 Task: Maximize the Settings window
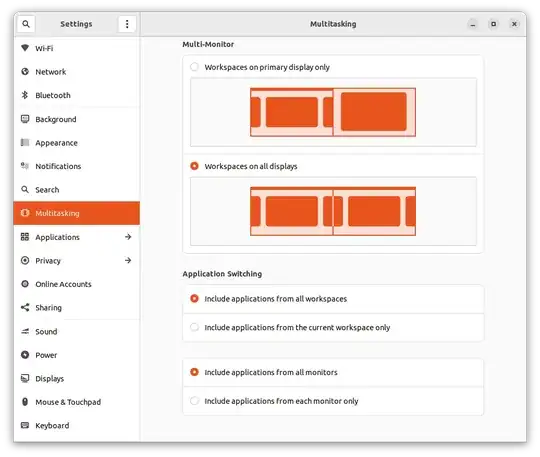point(494,24)
